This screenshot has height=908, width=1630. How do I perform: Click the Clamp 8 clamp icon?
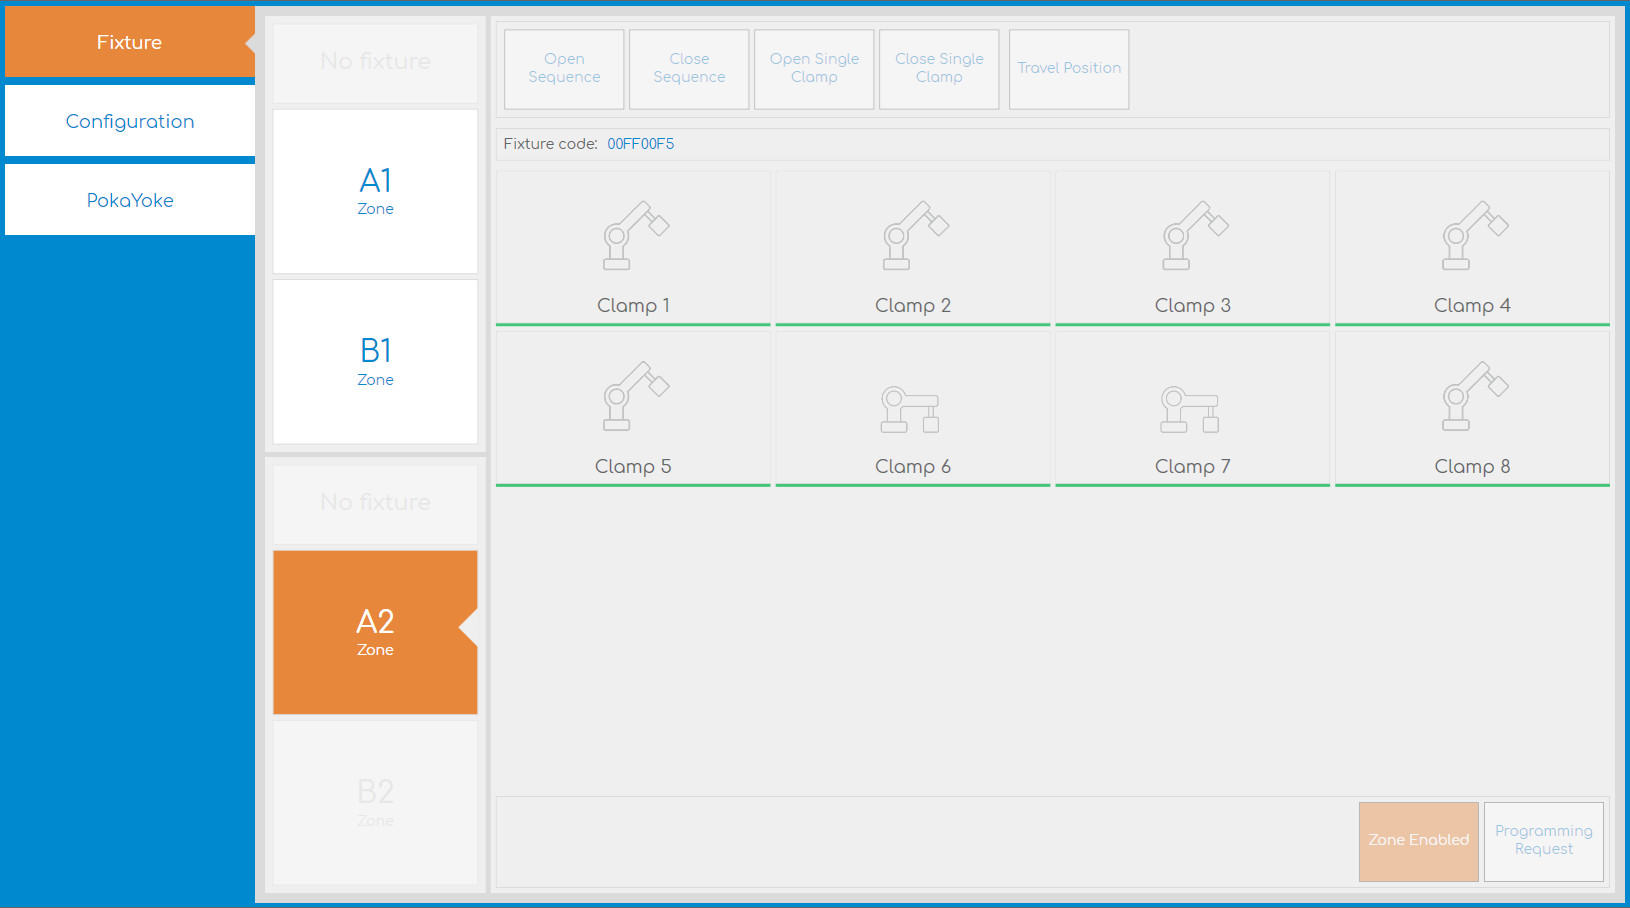1474,397
